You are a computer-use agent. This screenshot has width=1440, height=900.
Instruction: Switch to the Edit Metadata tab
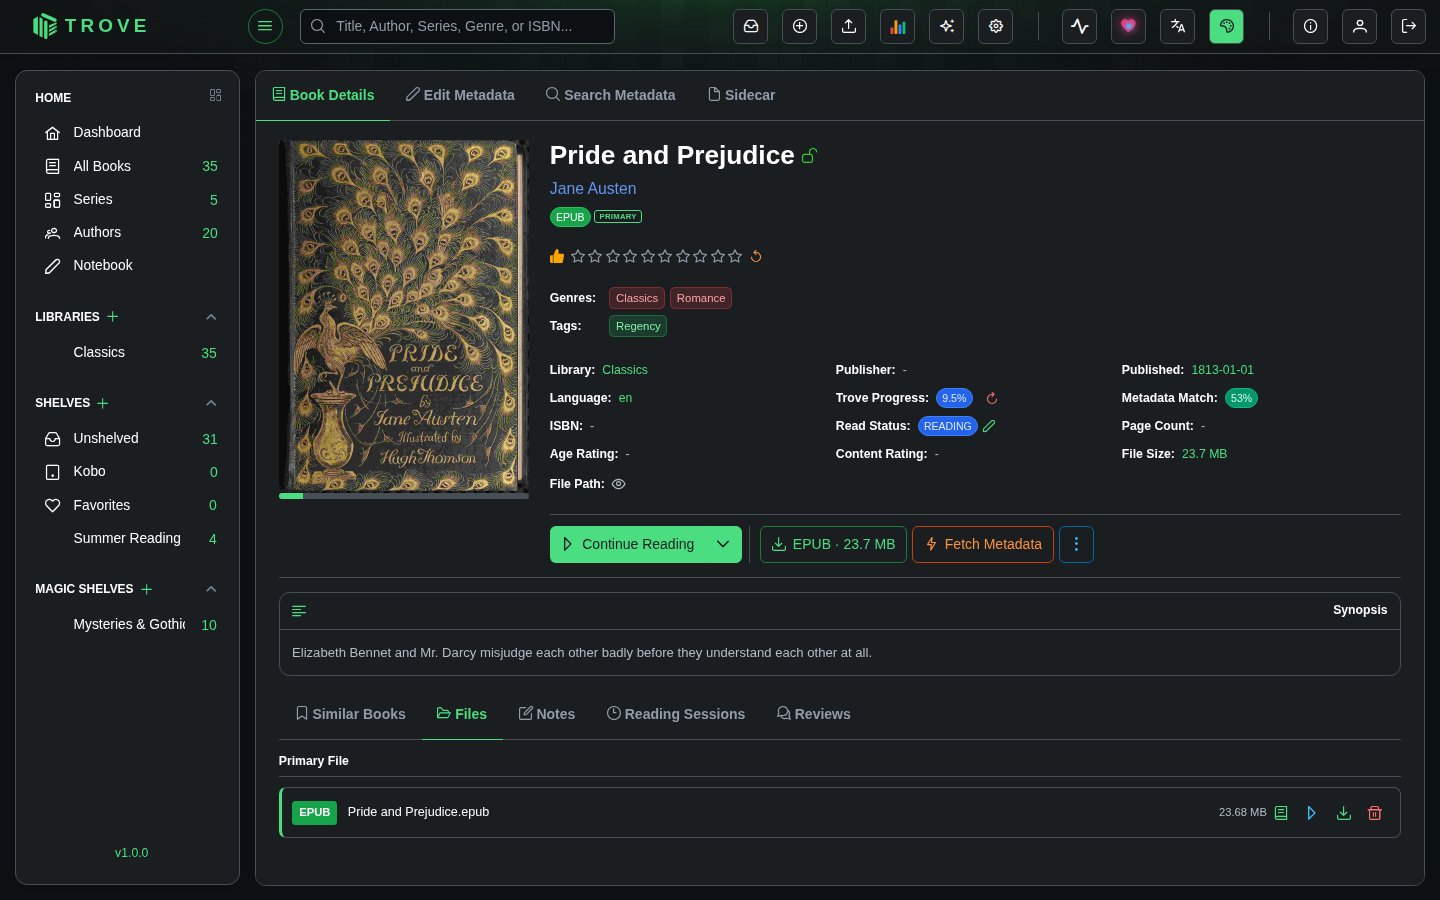tap(460, 95)
